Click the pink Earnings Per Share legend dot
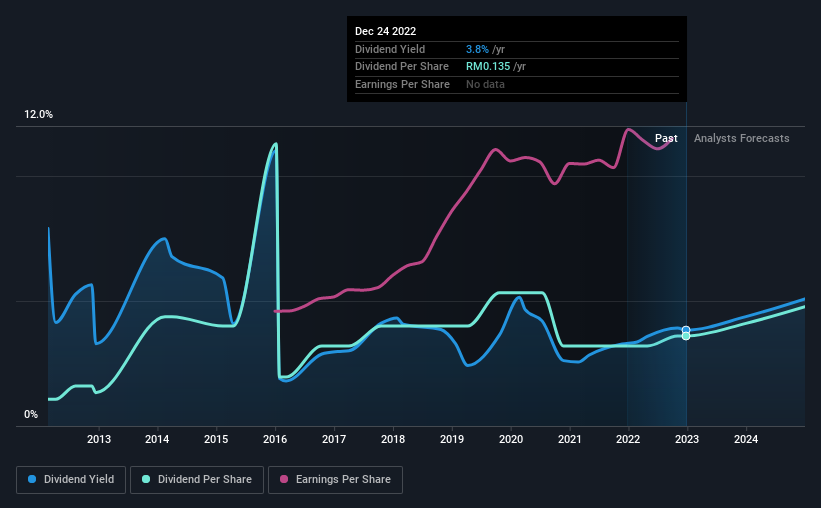 [x=284, y=479]
